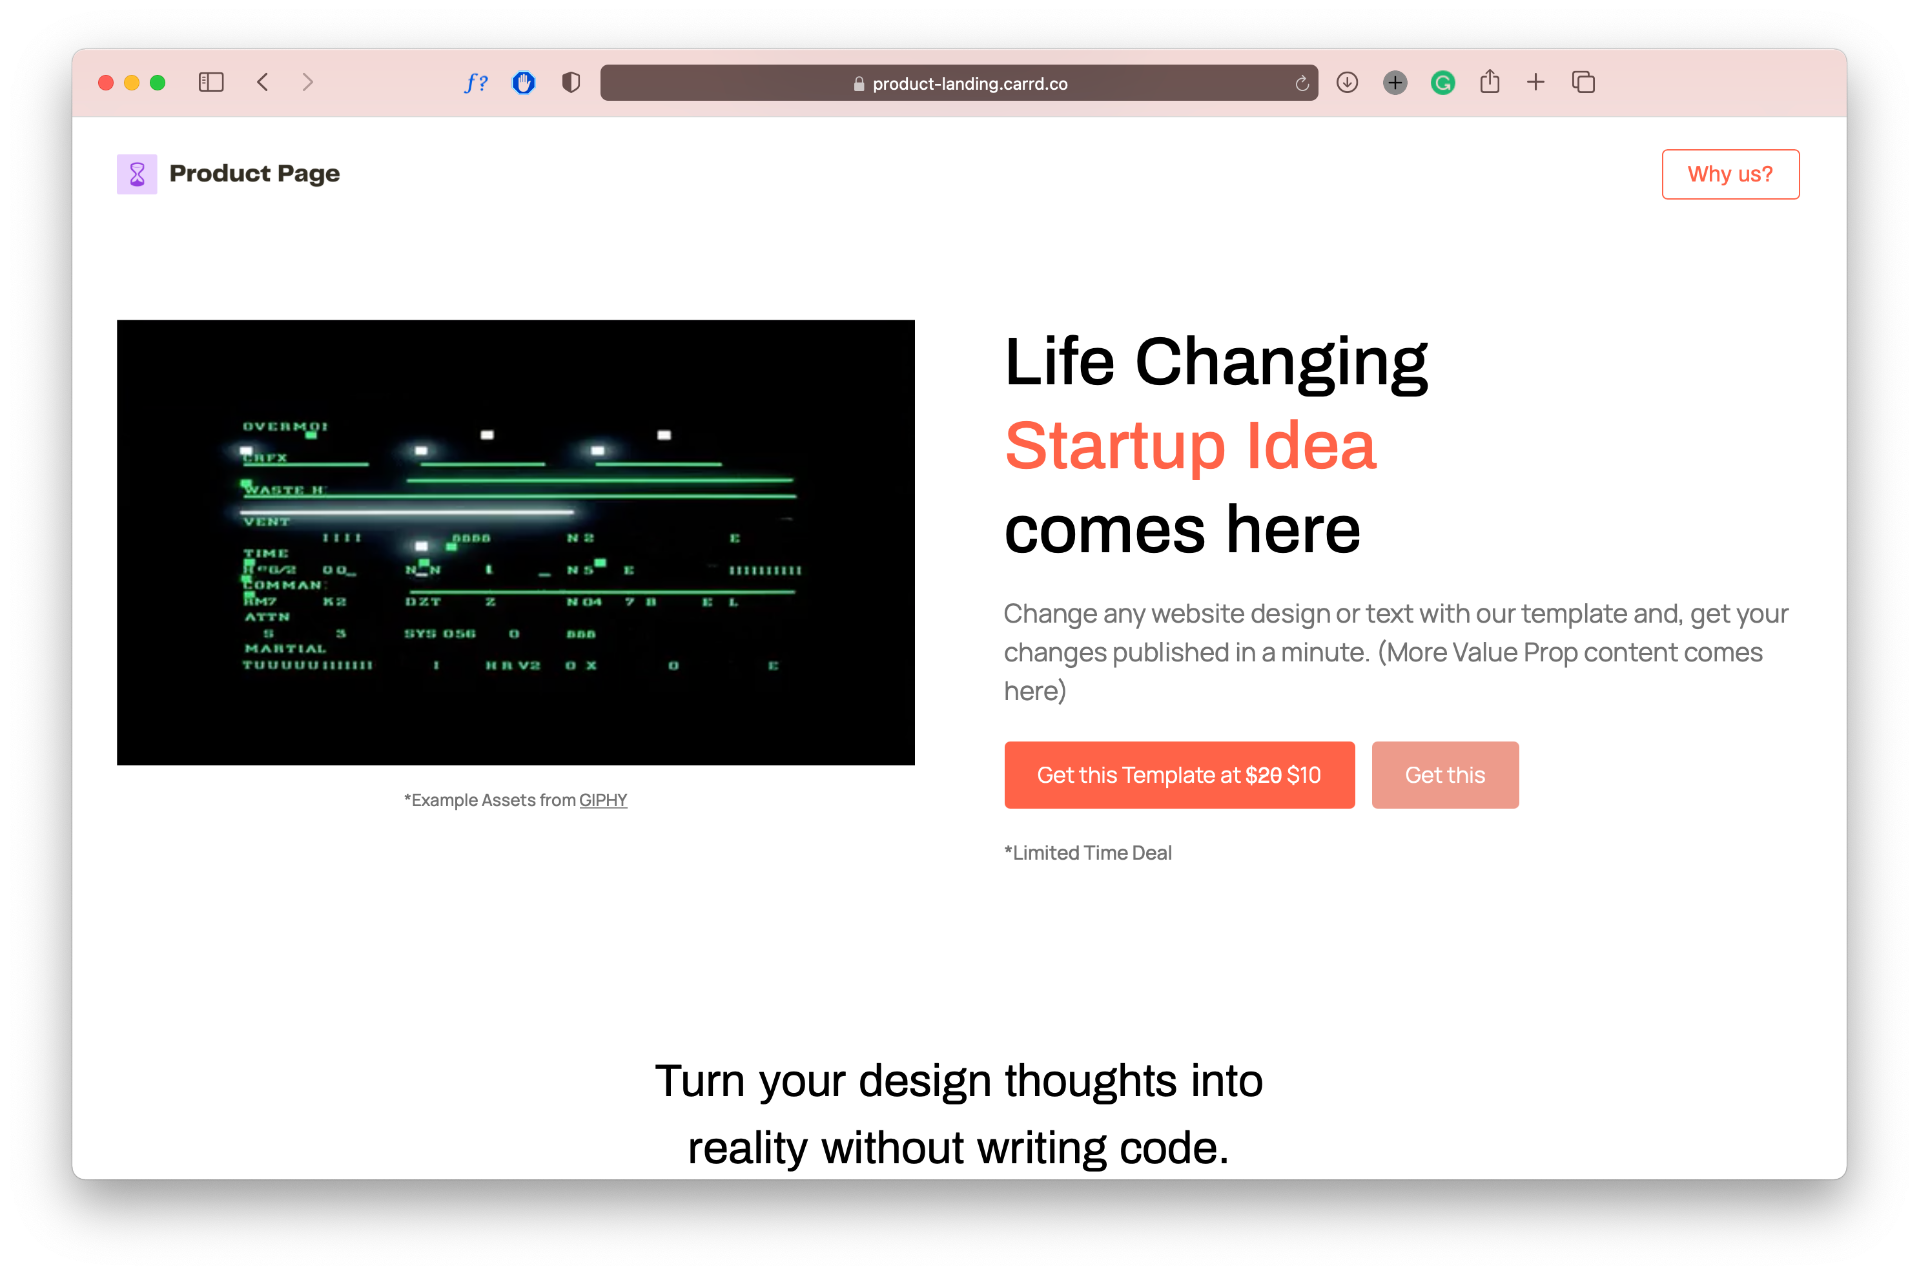Image resolution: width=1919 pixels, height=1275 pixels.
Task: Show the Safari downloads list
Action: point(1347,83)
